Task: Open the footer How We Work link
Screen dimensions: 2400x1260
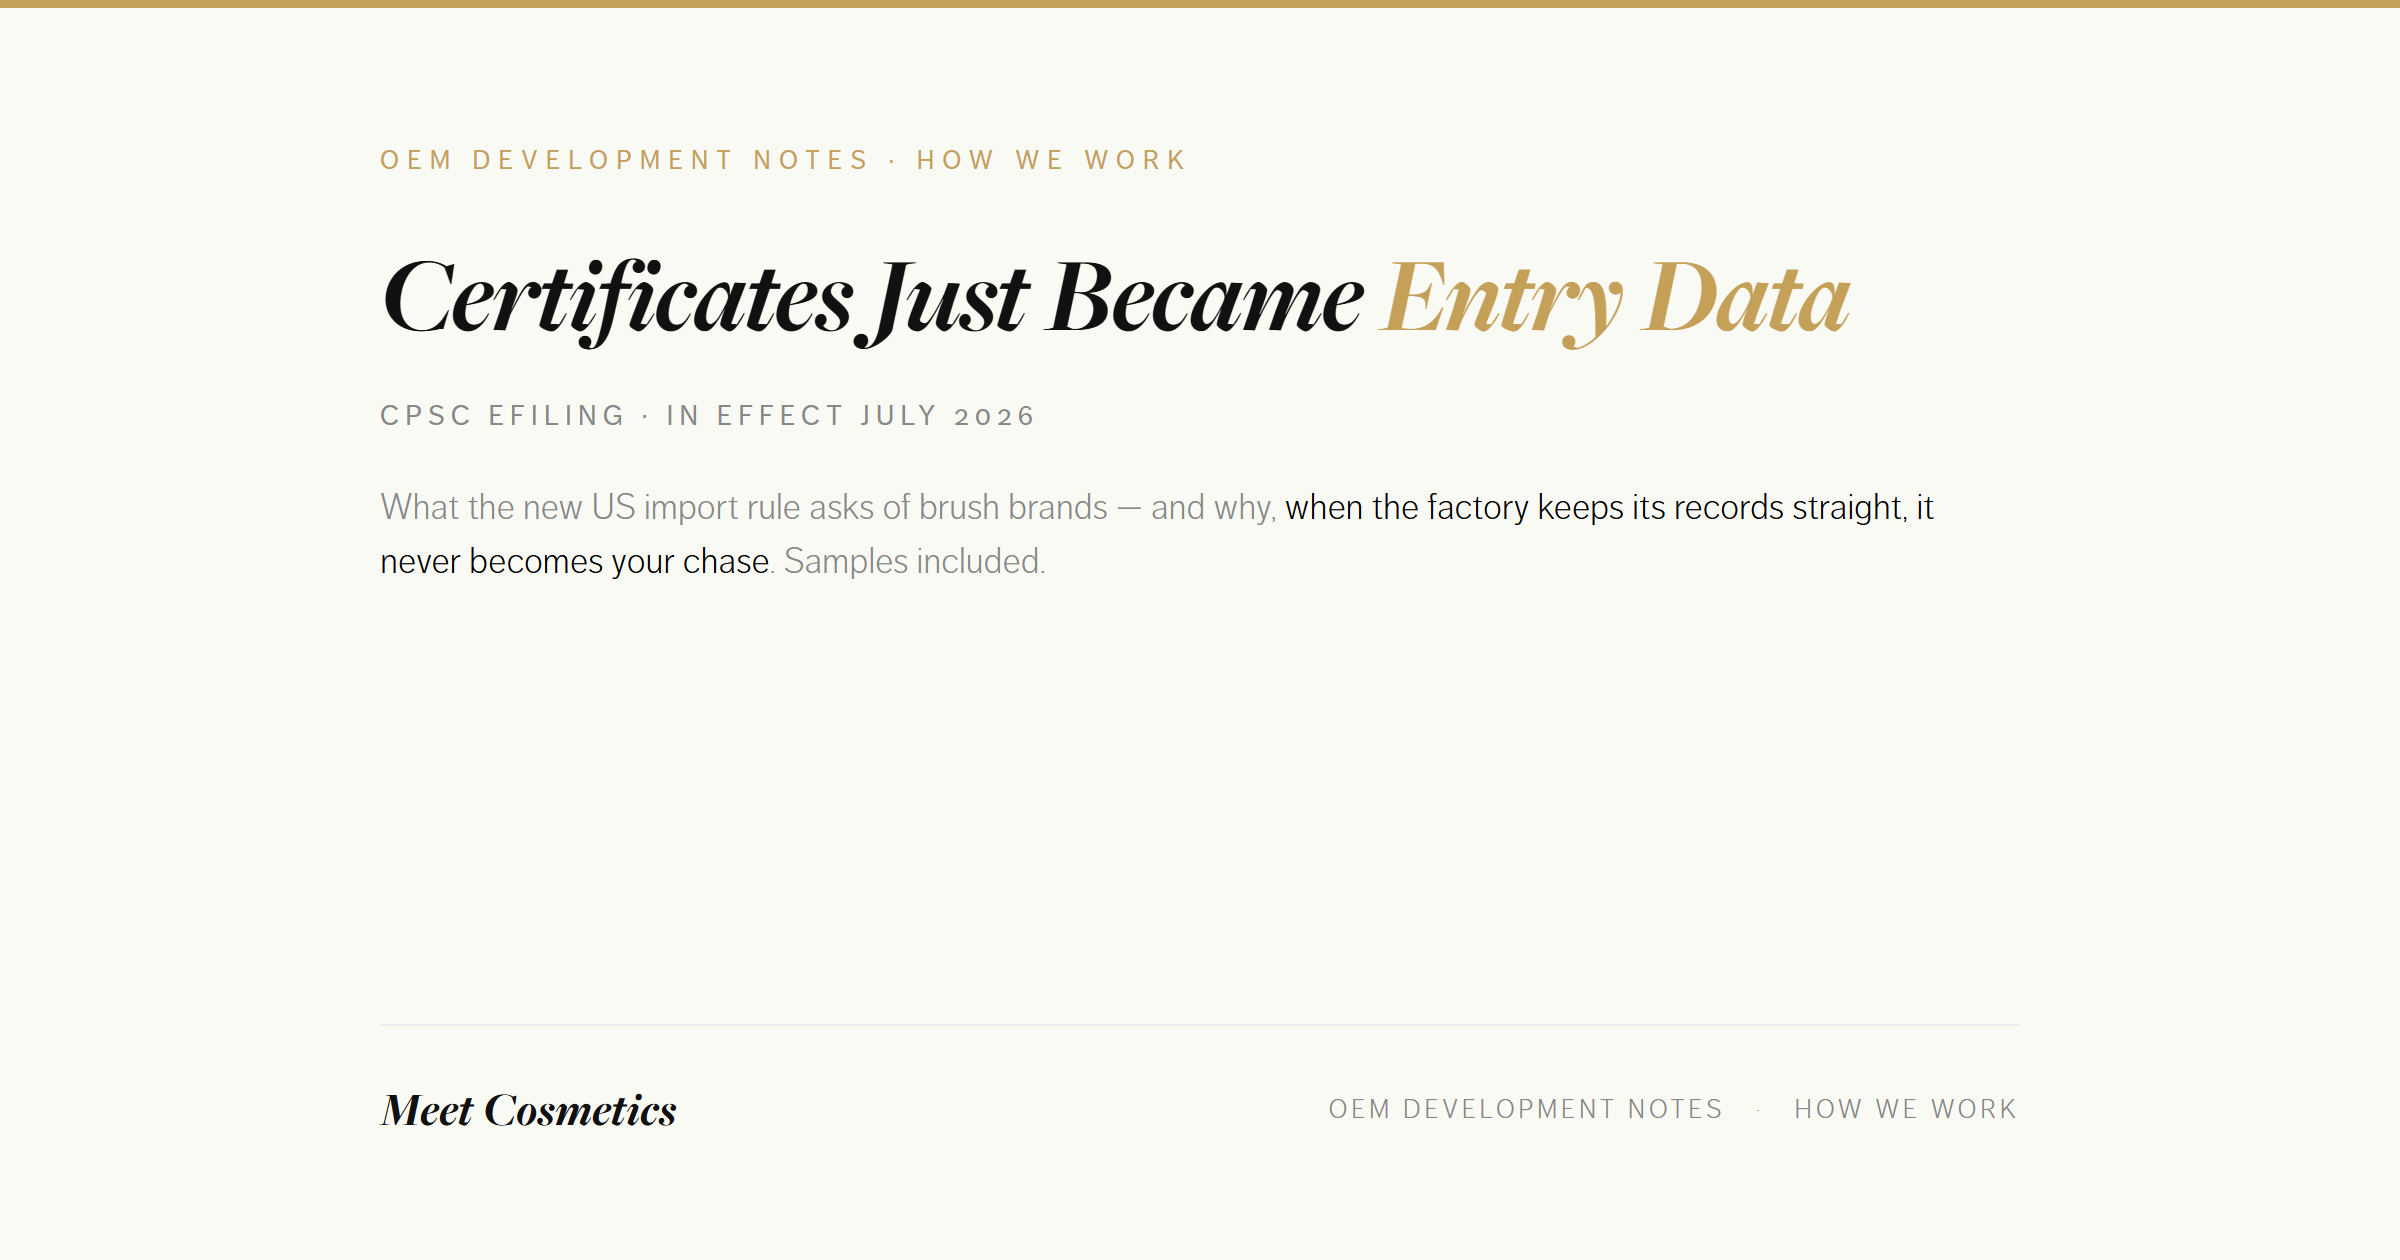Action: 1905,1109
